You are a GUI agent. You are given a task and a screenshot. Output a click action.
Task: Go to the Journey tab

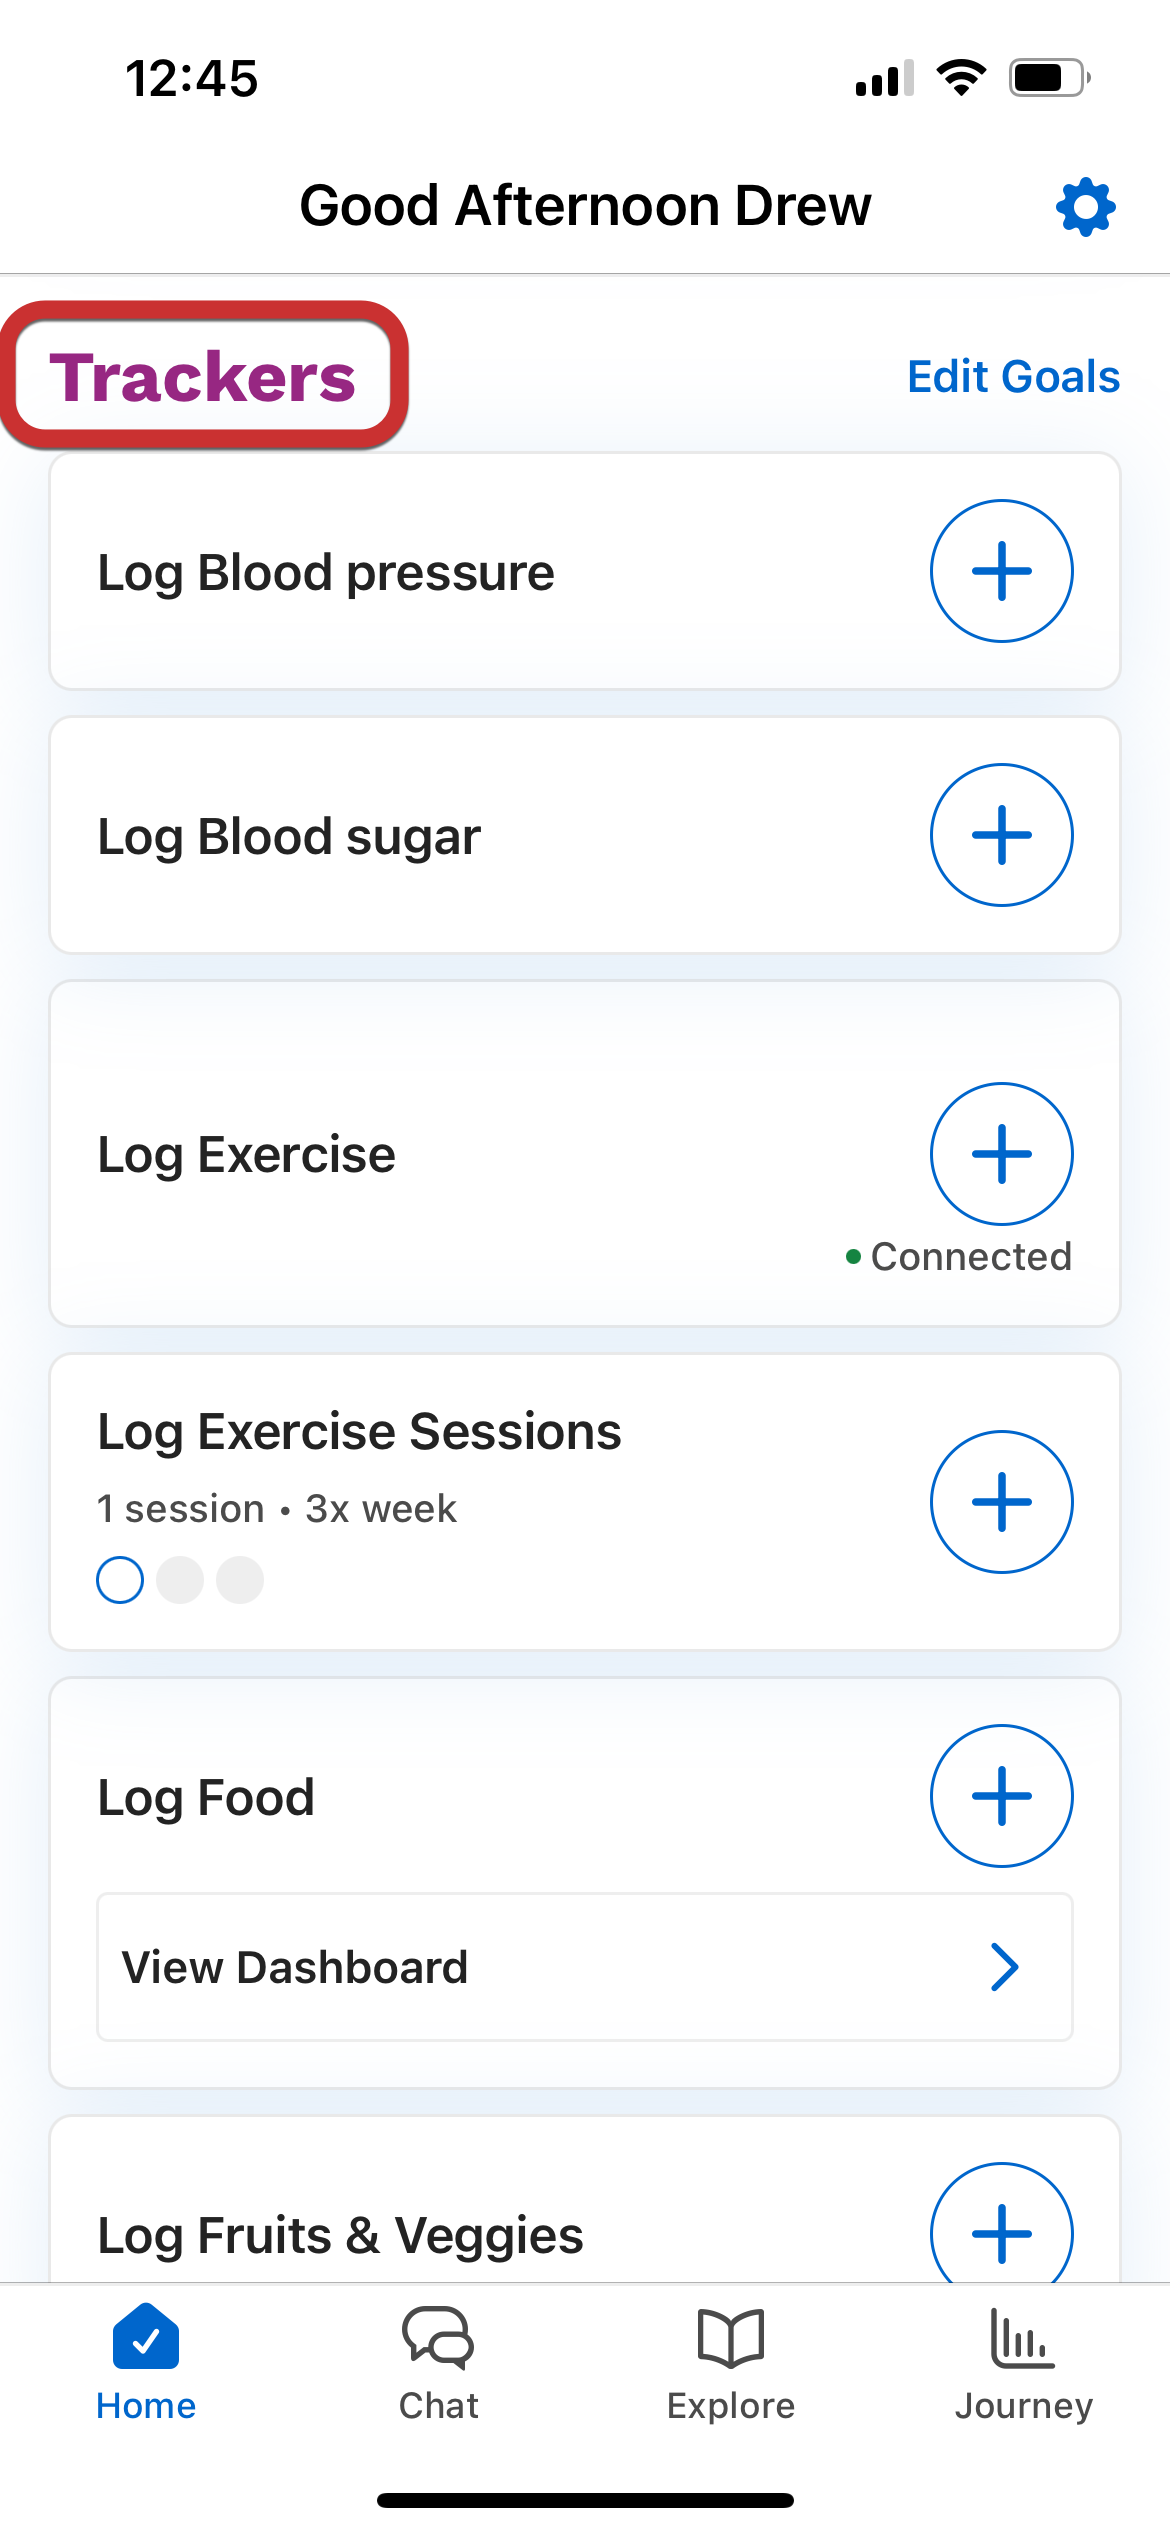[1023, 2364]
